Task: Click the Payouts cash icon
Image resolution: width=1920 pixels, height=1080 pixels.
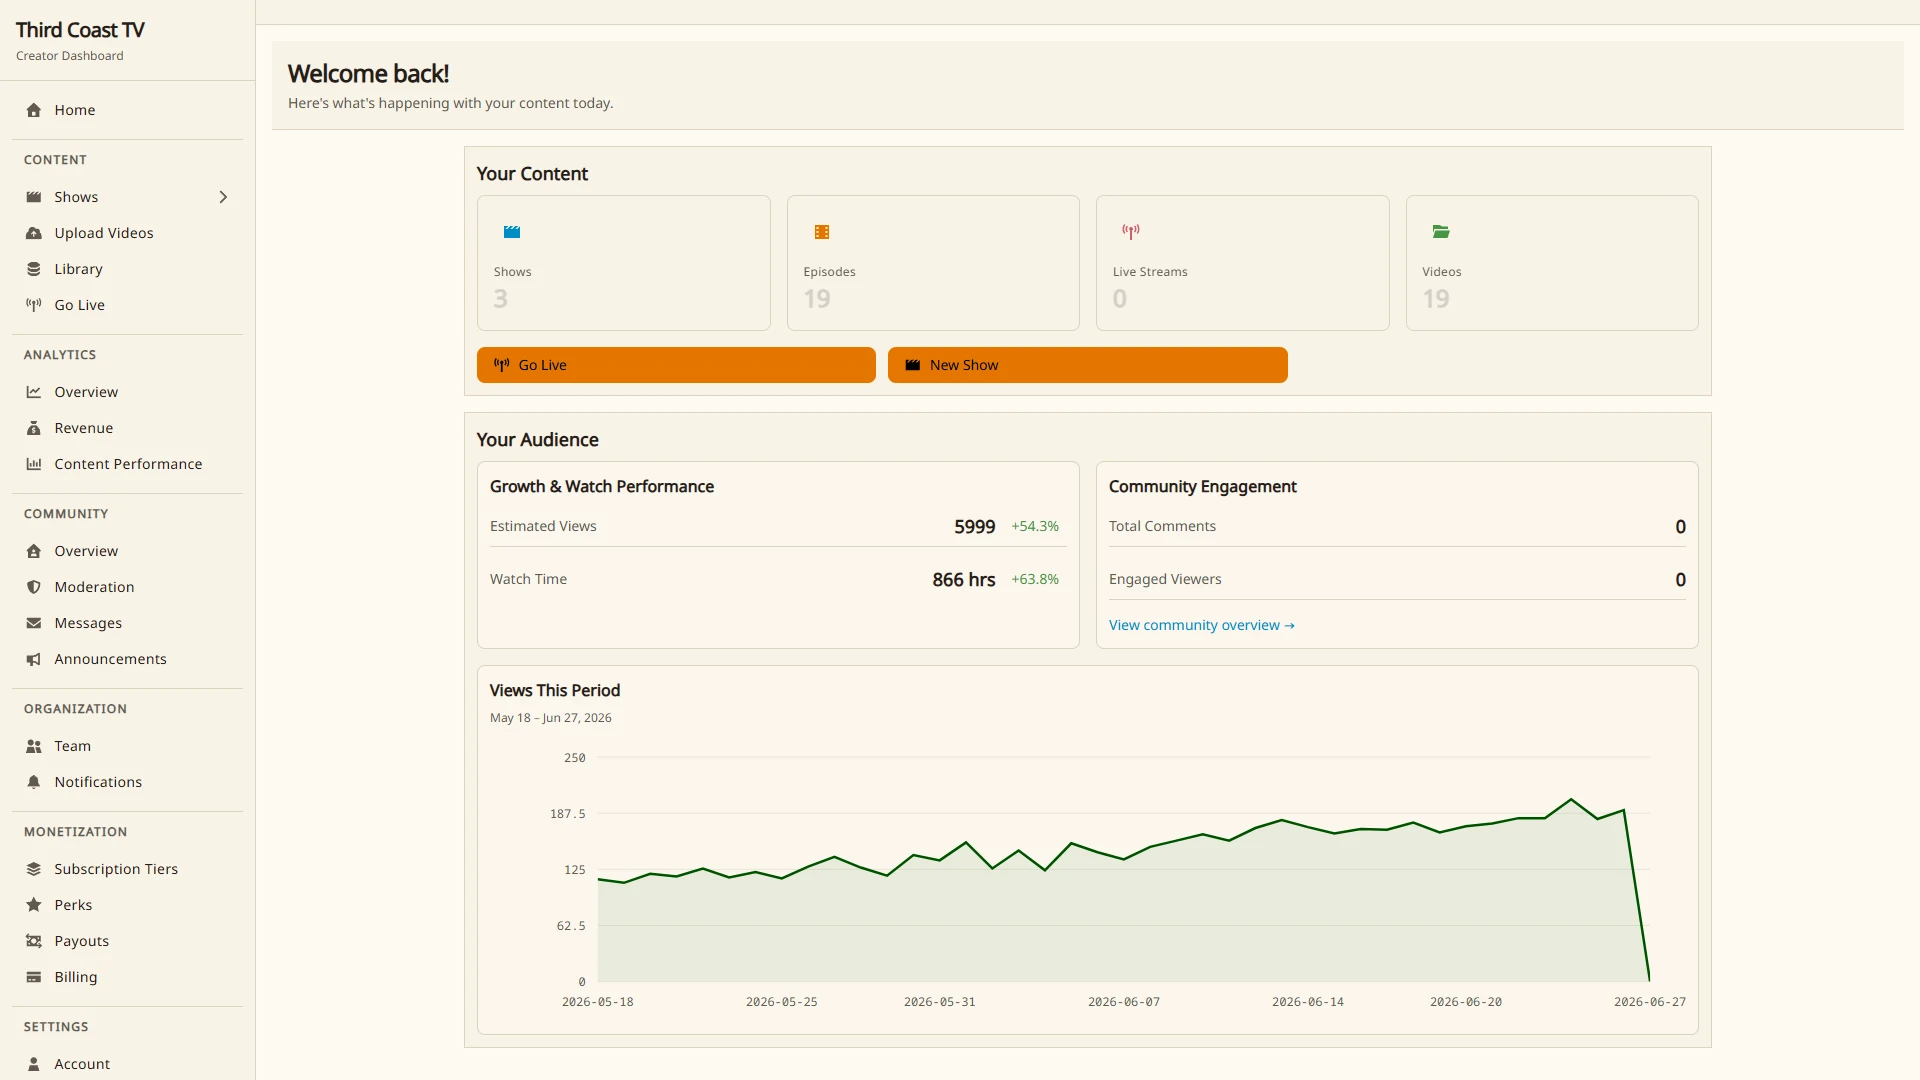Action: click(34, 941)
